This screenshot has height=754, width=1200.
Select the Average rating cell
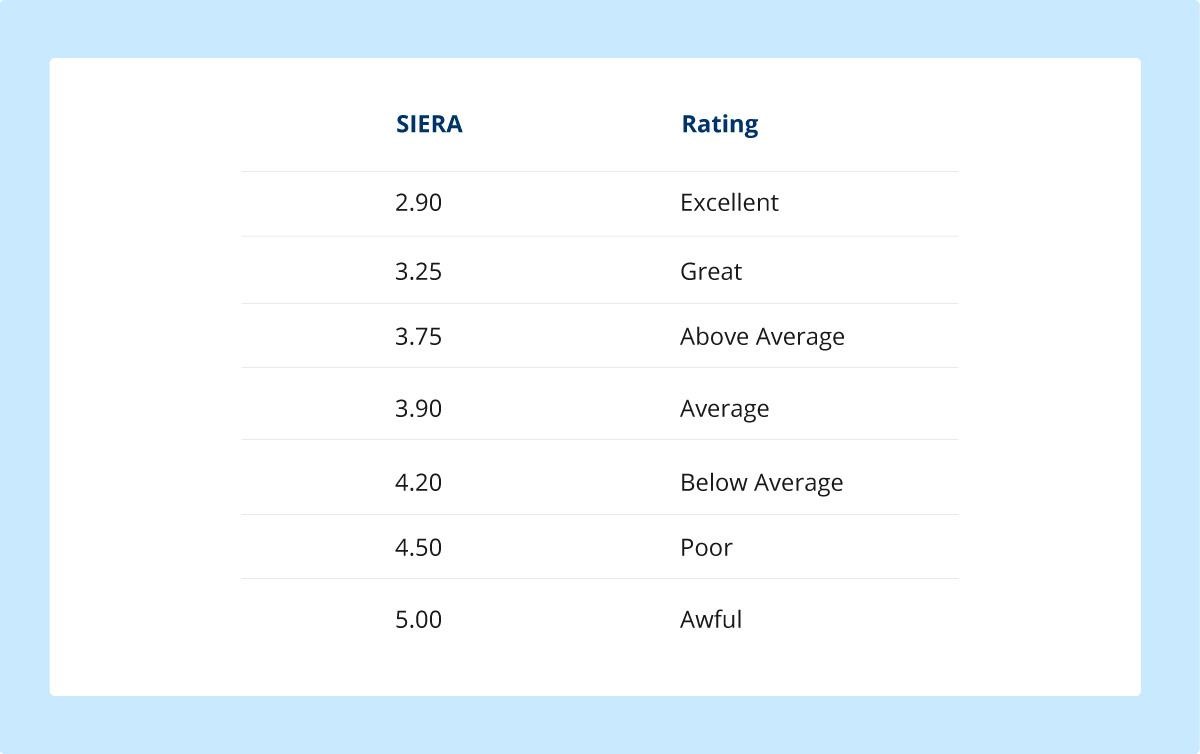pyautogui.click(x=724, y=409)
